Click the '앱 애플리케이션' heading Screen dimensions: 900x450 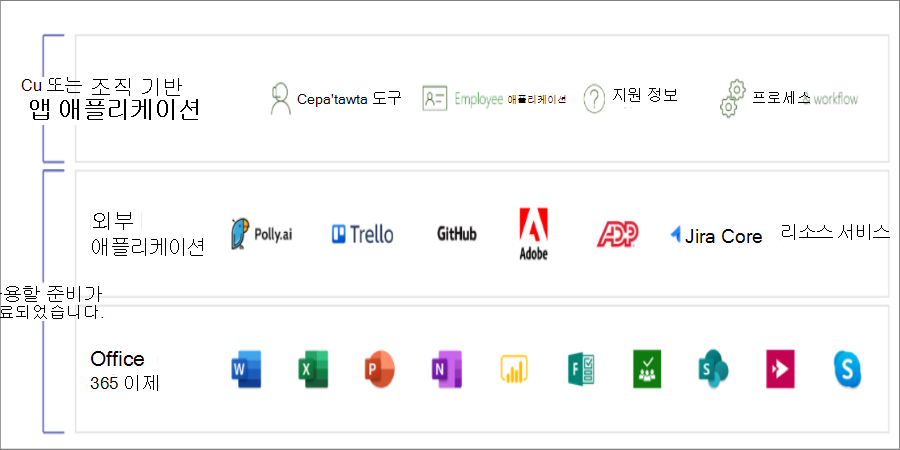(x=114, y=110)
